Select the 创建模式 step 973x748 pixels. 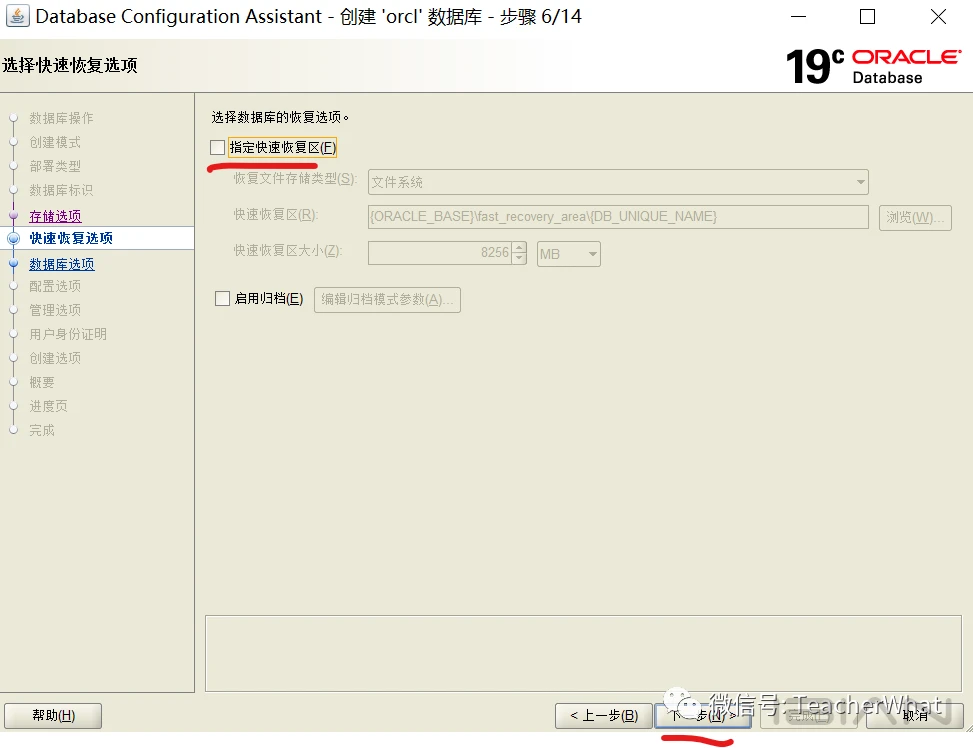click(x=55, y=142)
